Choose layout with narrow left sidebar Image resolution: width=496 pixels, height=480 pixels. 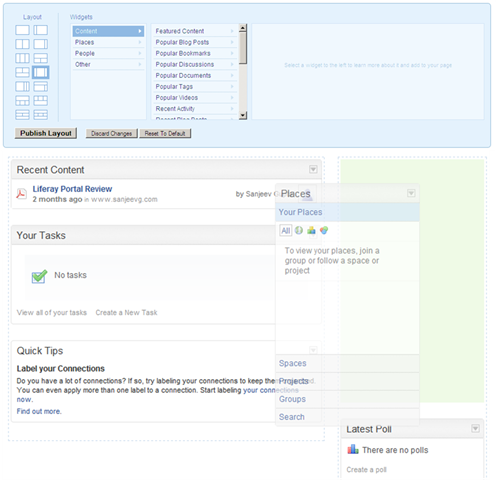point(41,30)
